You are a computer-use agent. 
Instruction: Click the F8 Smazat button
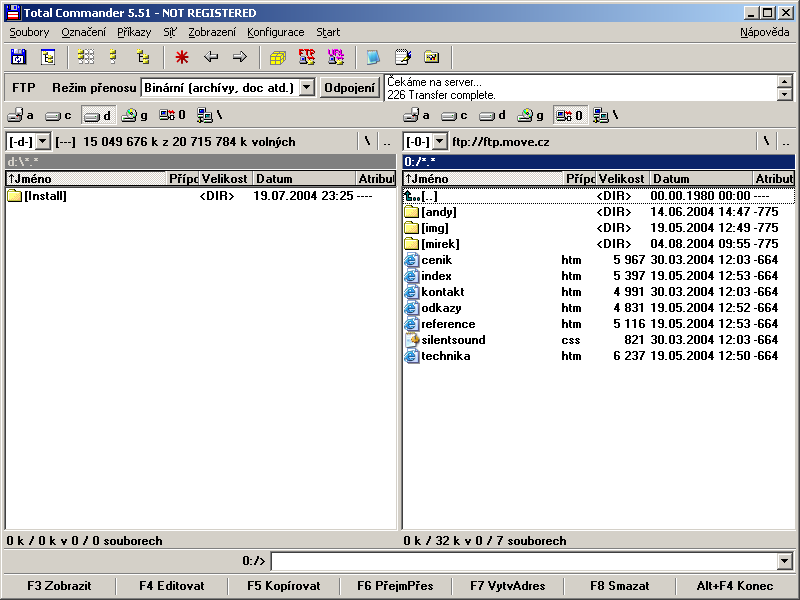coord(619,586)
